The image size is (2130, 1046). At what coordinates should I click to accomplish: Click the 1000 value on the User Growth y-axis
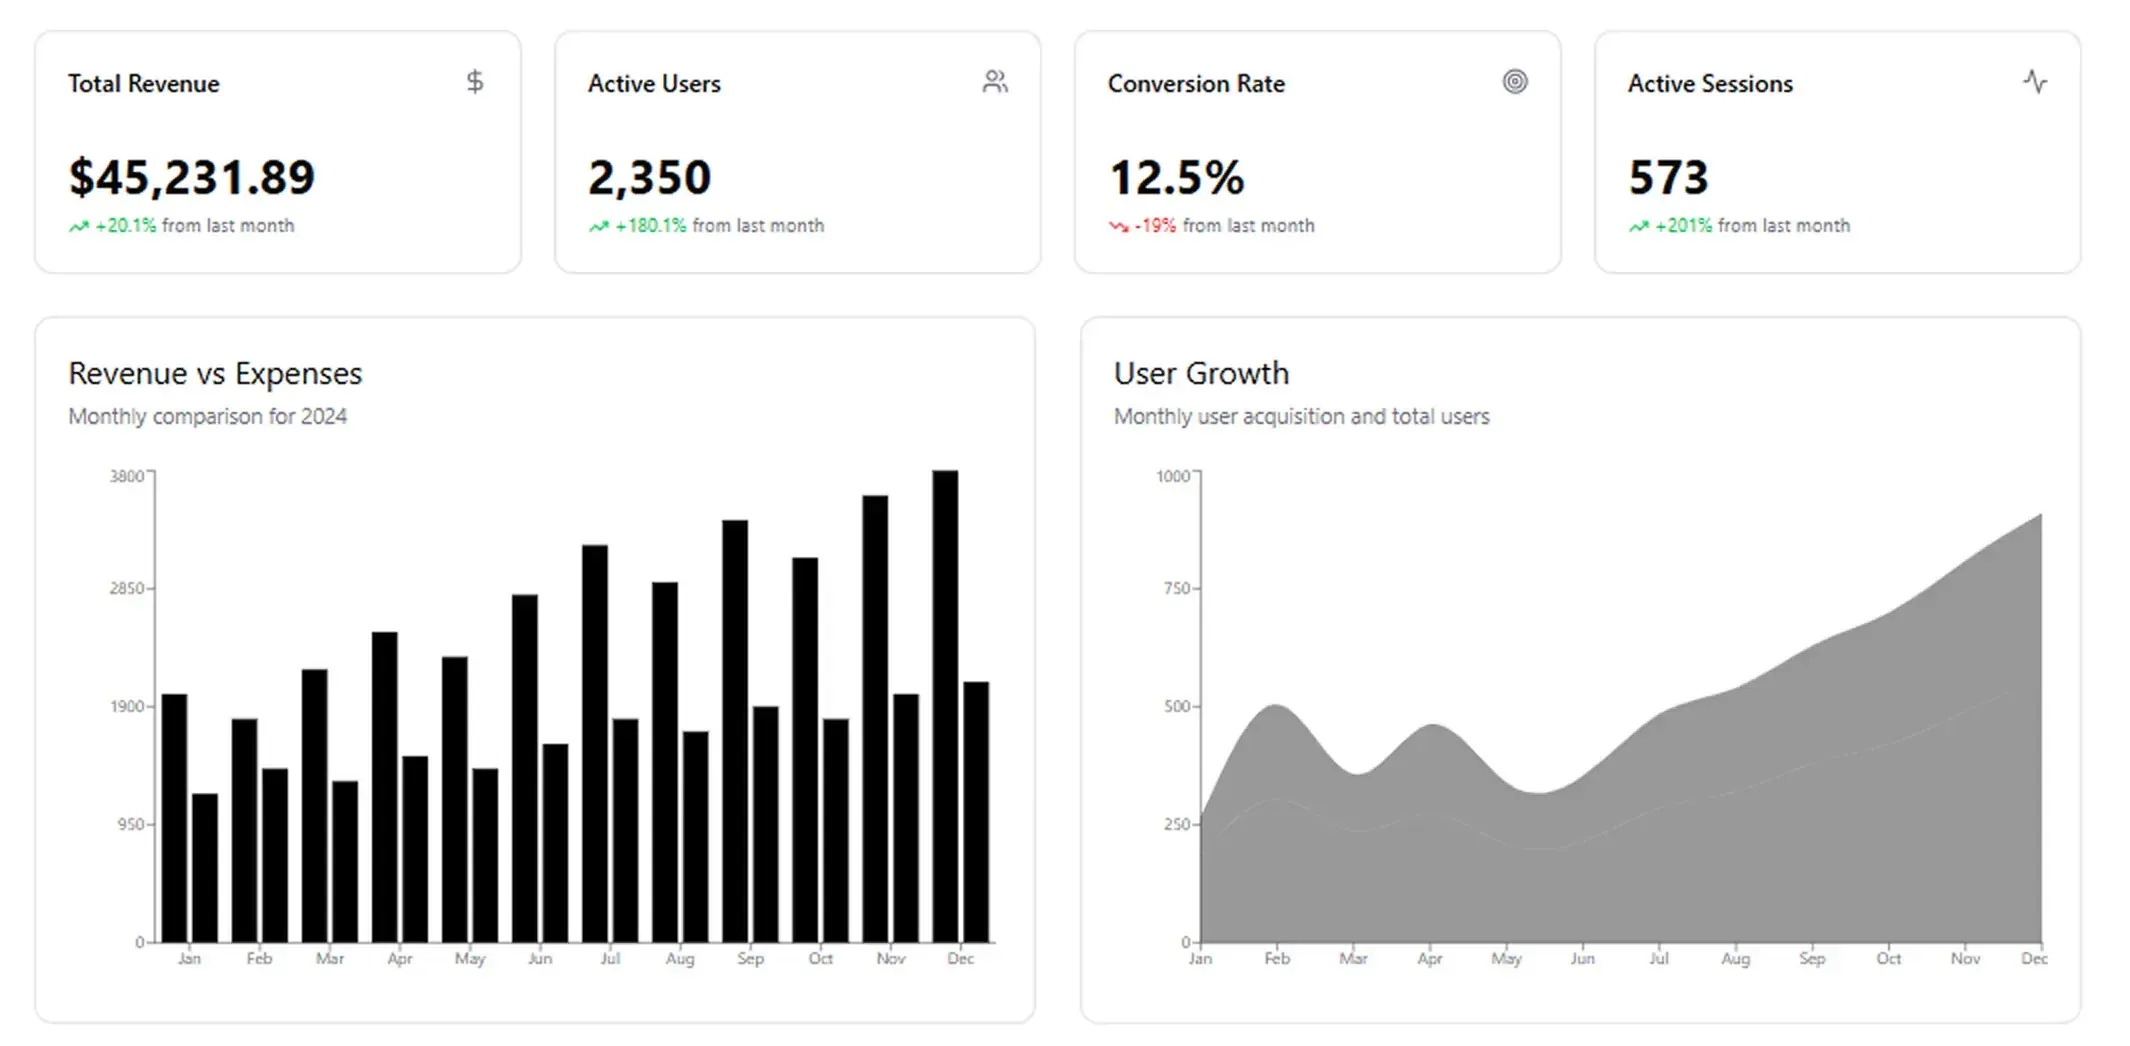point(1173,476)
